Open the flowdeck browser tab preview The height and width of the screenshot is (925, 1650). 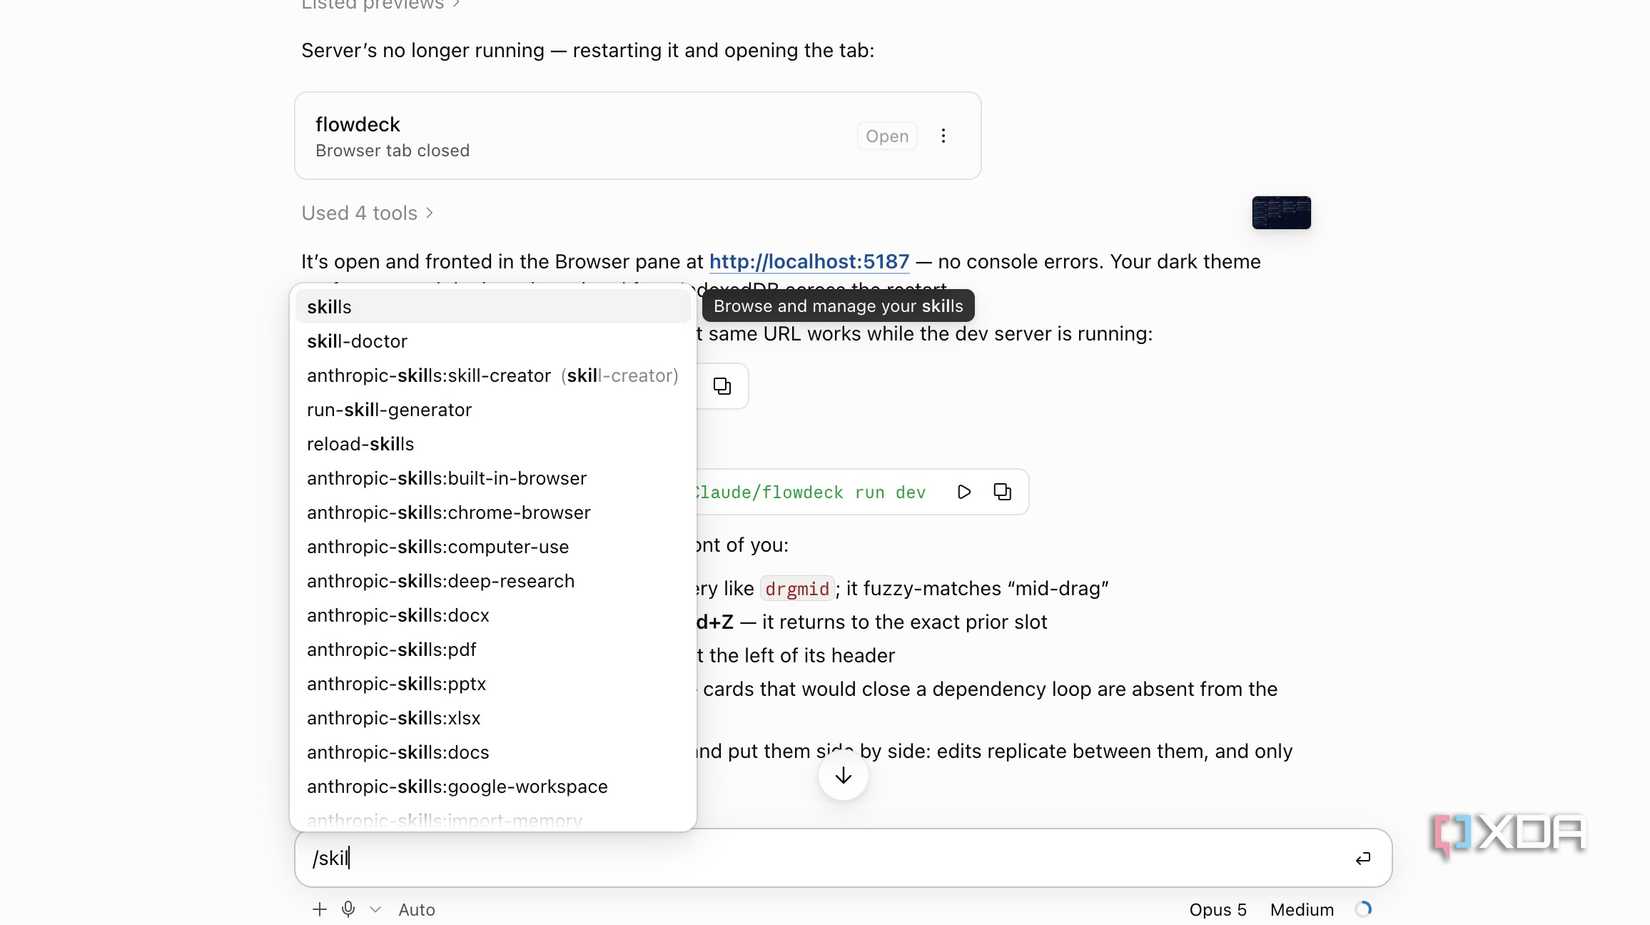[x=887, y=136]
